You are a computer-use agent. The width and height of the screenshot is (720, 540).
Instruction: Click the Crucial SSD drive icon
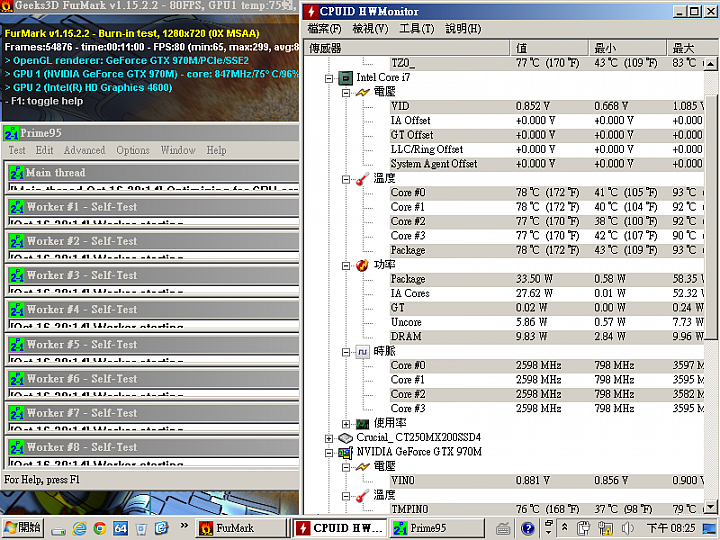(345, 438)
